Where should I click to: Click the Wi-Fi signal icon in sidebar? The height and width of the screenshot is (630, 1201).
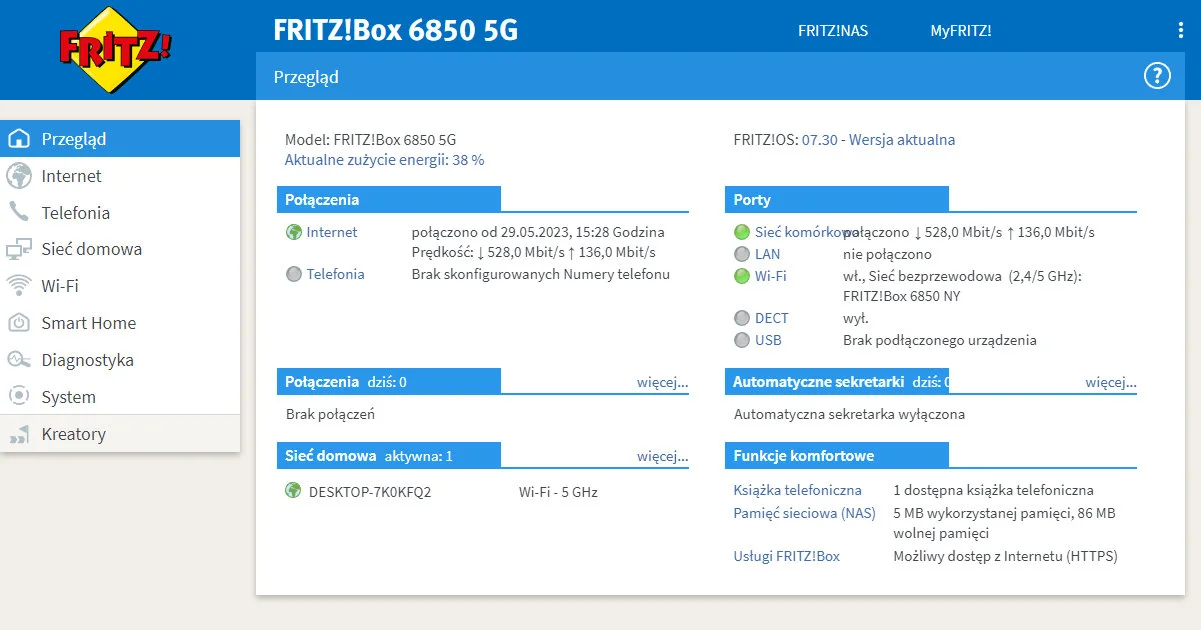(x=20, y=285)
